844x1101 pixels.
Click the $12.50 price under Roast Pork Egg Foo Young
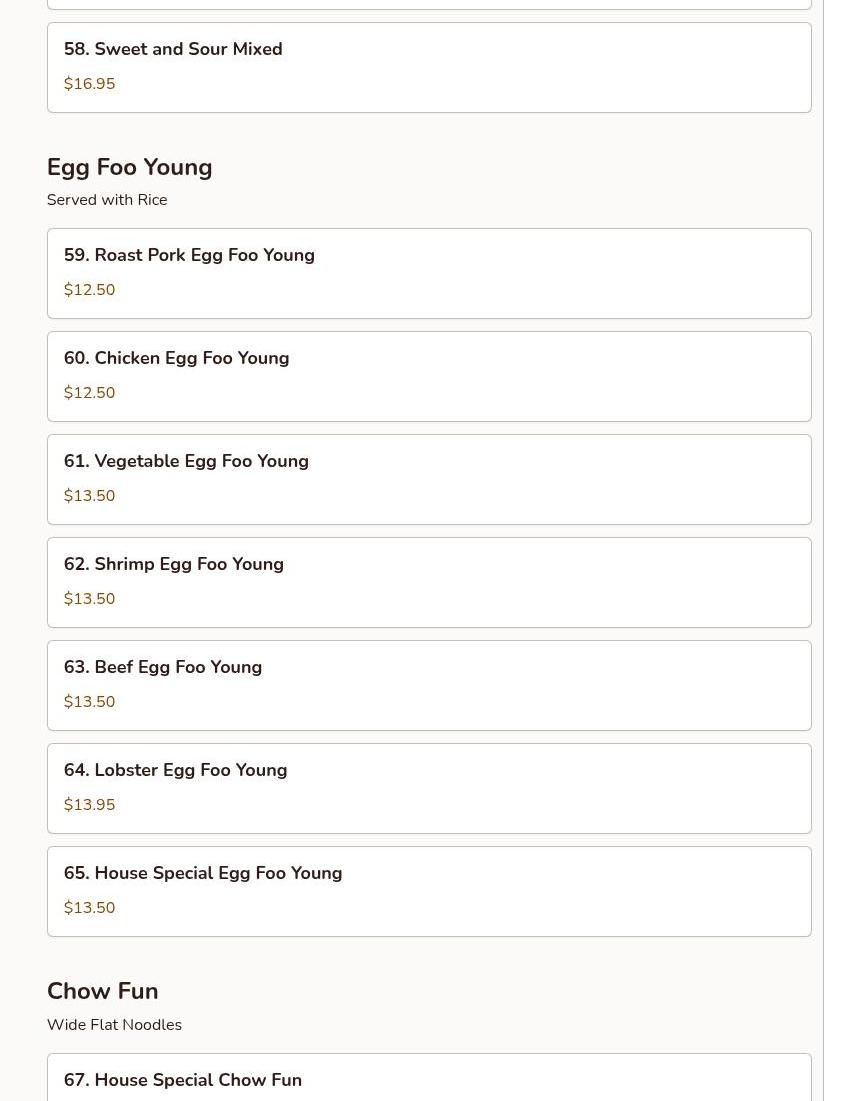click(x=90, y=290)
